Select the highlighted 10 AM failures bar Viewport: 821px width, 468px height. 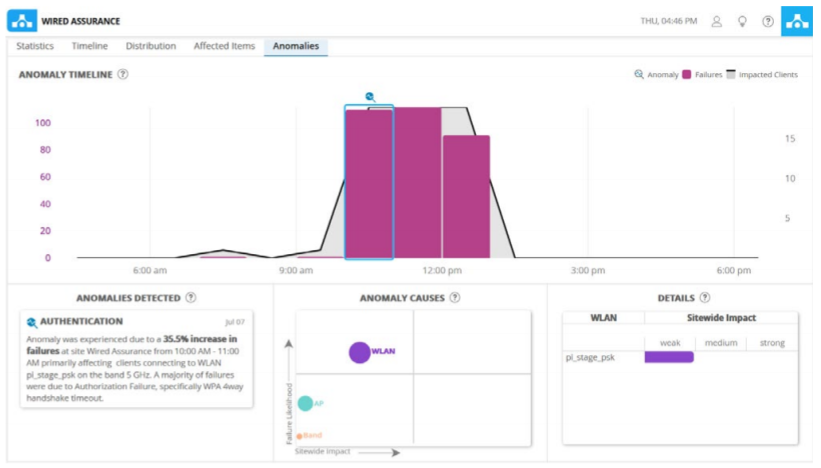point(369,184)
